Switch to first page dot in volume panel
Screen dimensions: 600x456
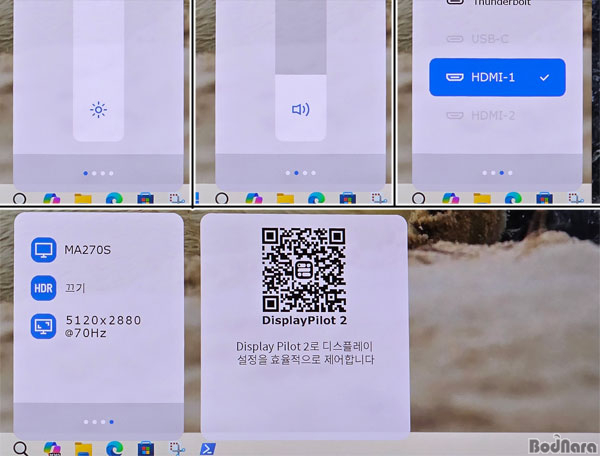(288, 173)
